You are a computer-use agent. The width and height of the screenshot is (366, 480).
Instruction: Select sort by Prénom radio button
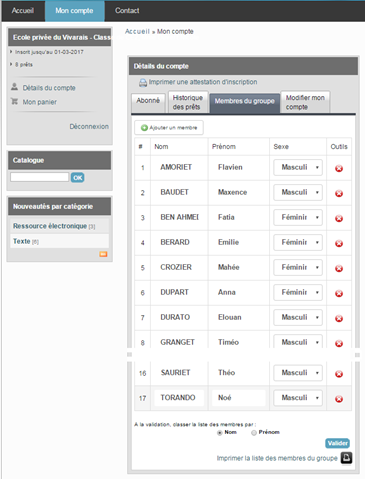(254, 433)
